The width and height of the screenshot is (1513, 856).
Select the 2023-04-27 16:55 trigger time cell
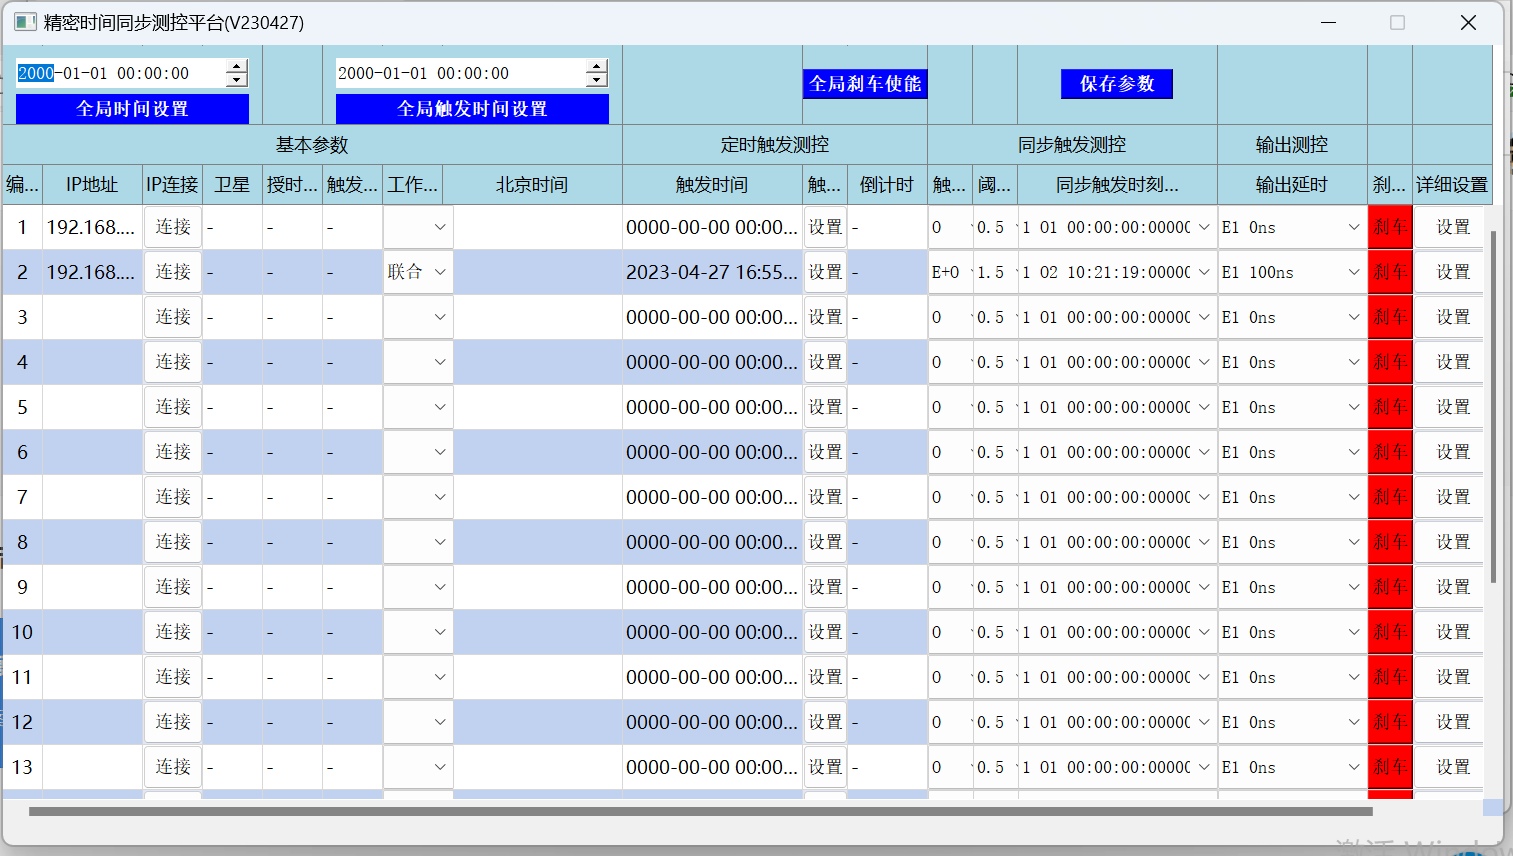point(712,272)
